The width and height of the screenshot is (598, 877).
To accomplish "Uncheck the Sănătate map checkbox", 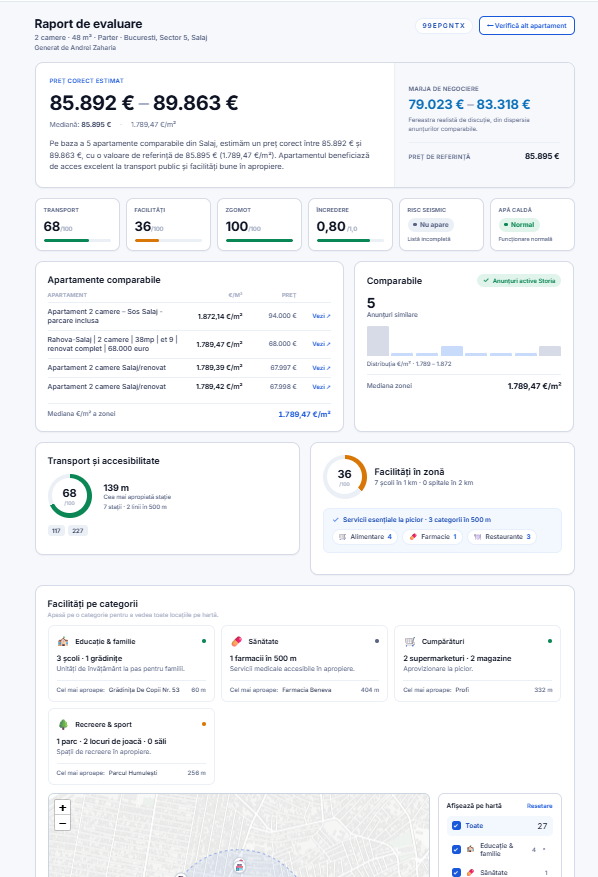I will (x=456, y=873).
